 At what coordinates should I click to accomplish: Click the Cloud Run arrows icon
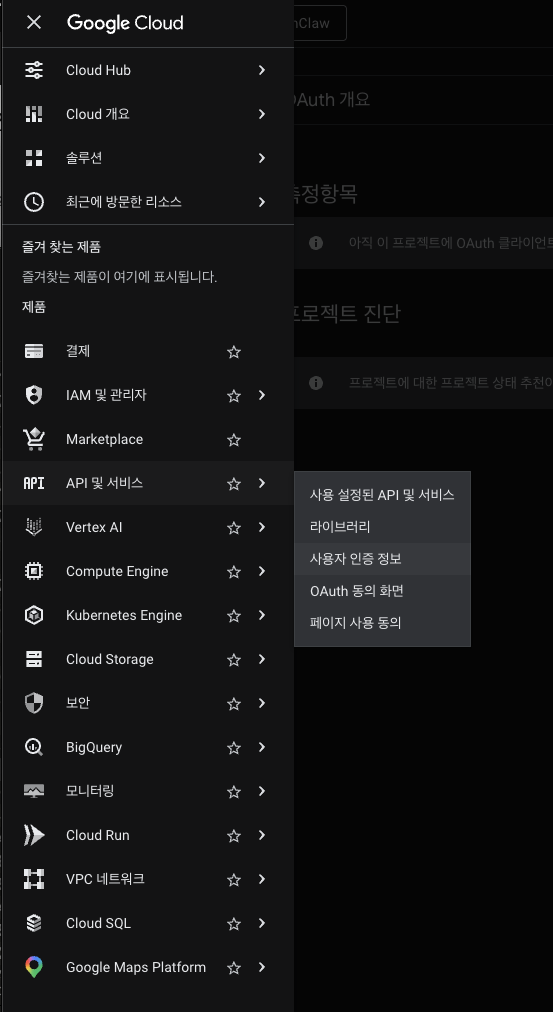tap(34, 835)
